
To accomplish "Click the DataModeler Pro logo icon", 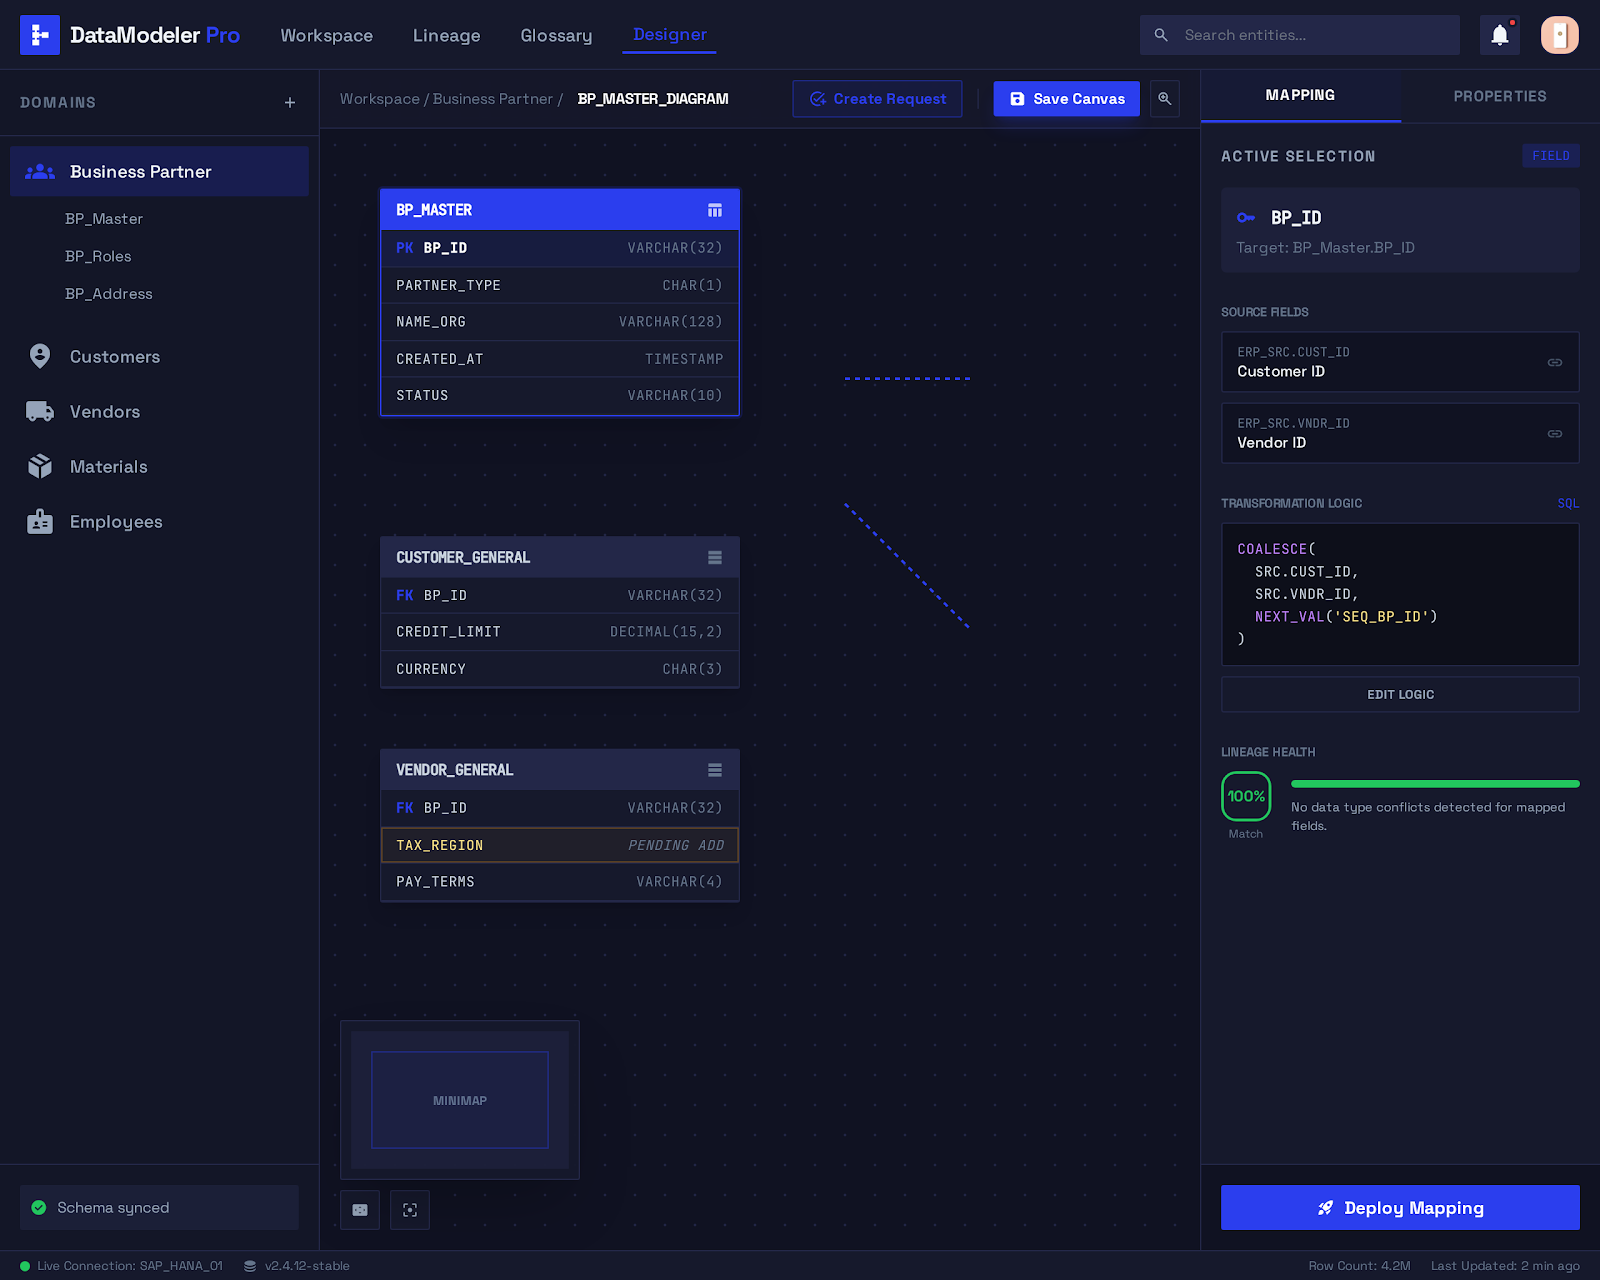I will coord(40,35).
